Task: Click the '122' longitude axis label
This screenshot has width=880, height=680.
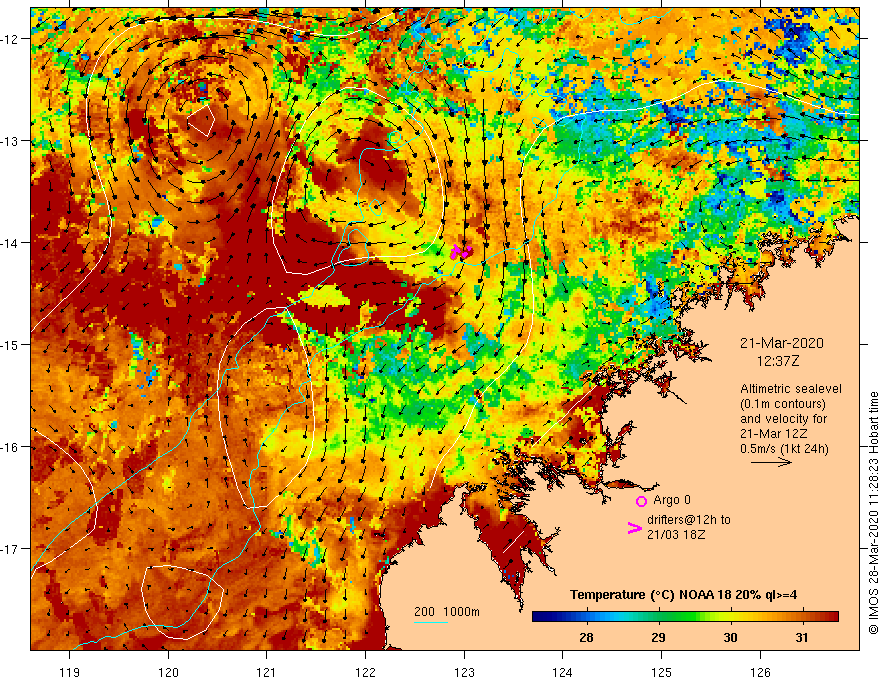Action: click(365, 672)
